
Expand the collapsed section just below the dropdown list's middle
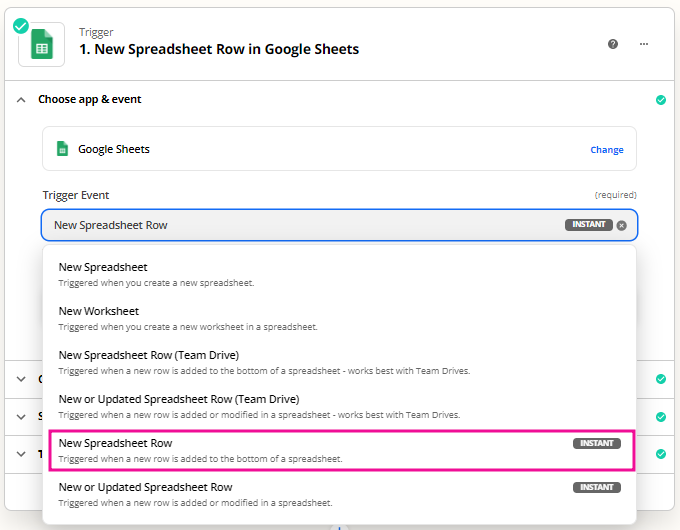22,416
